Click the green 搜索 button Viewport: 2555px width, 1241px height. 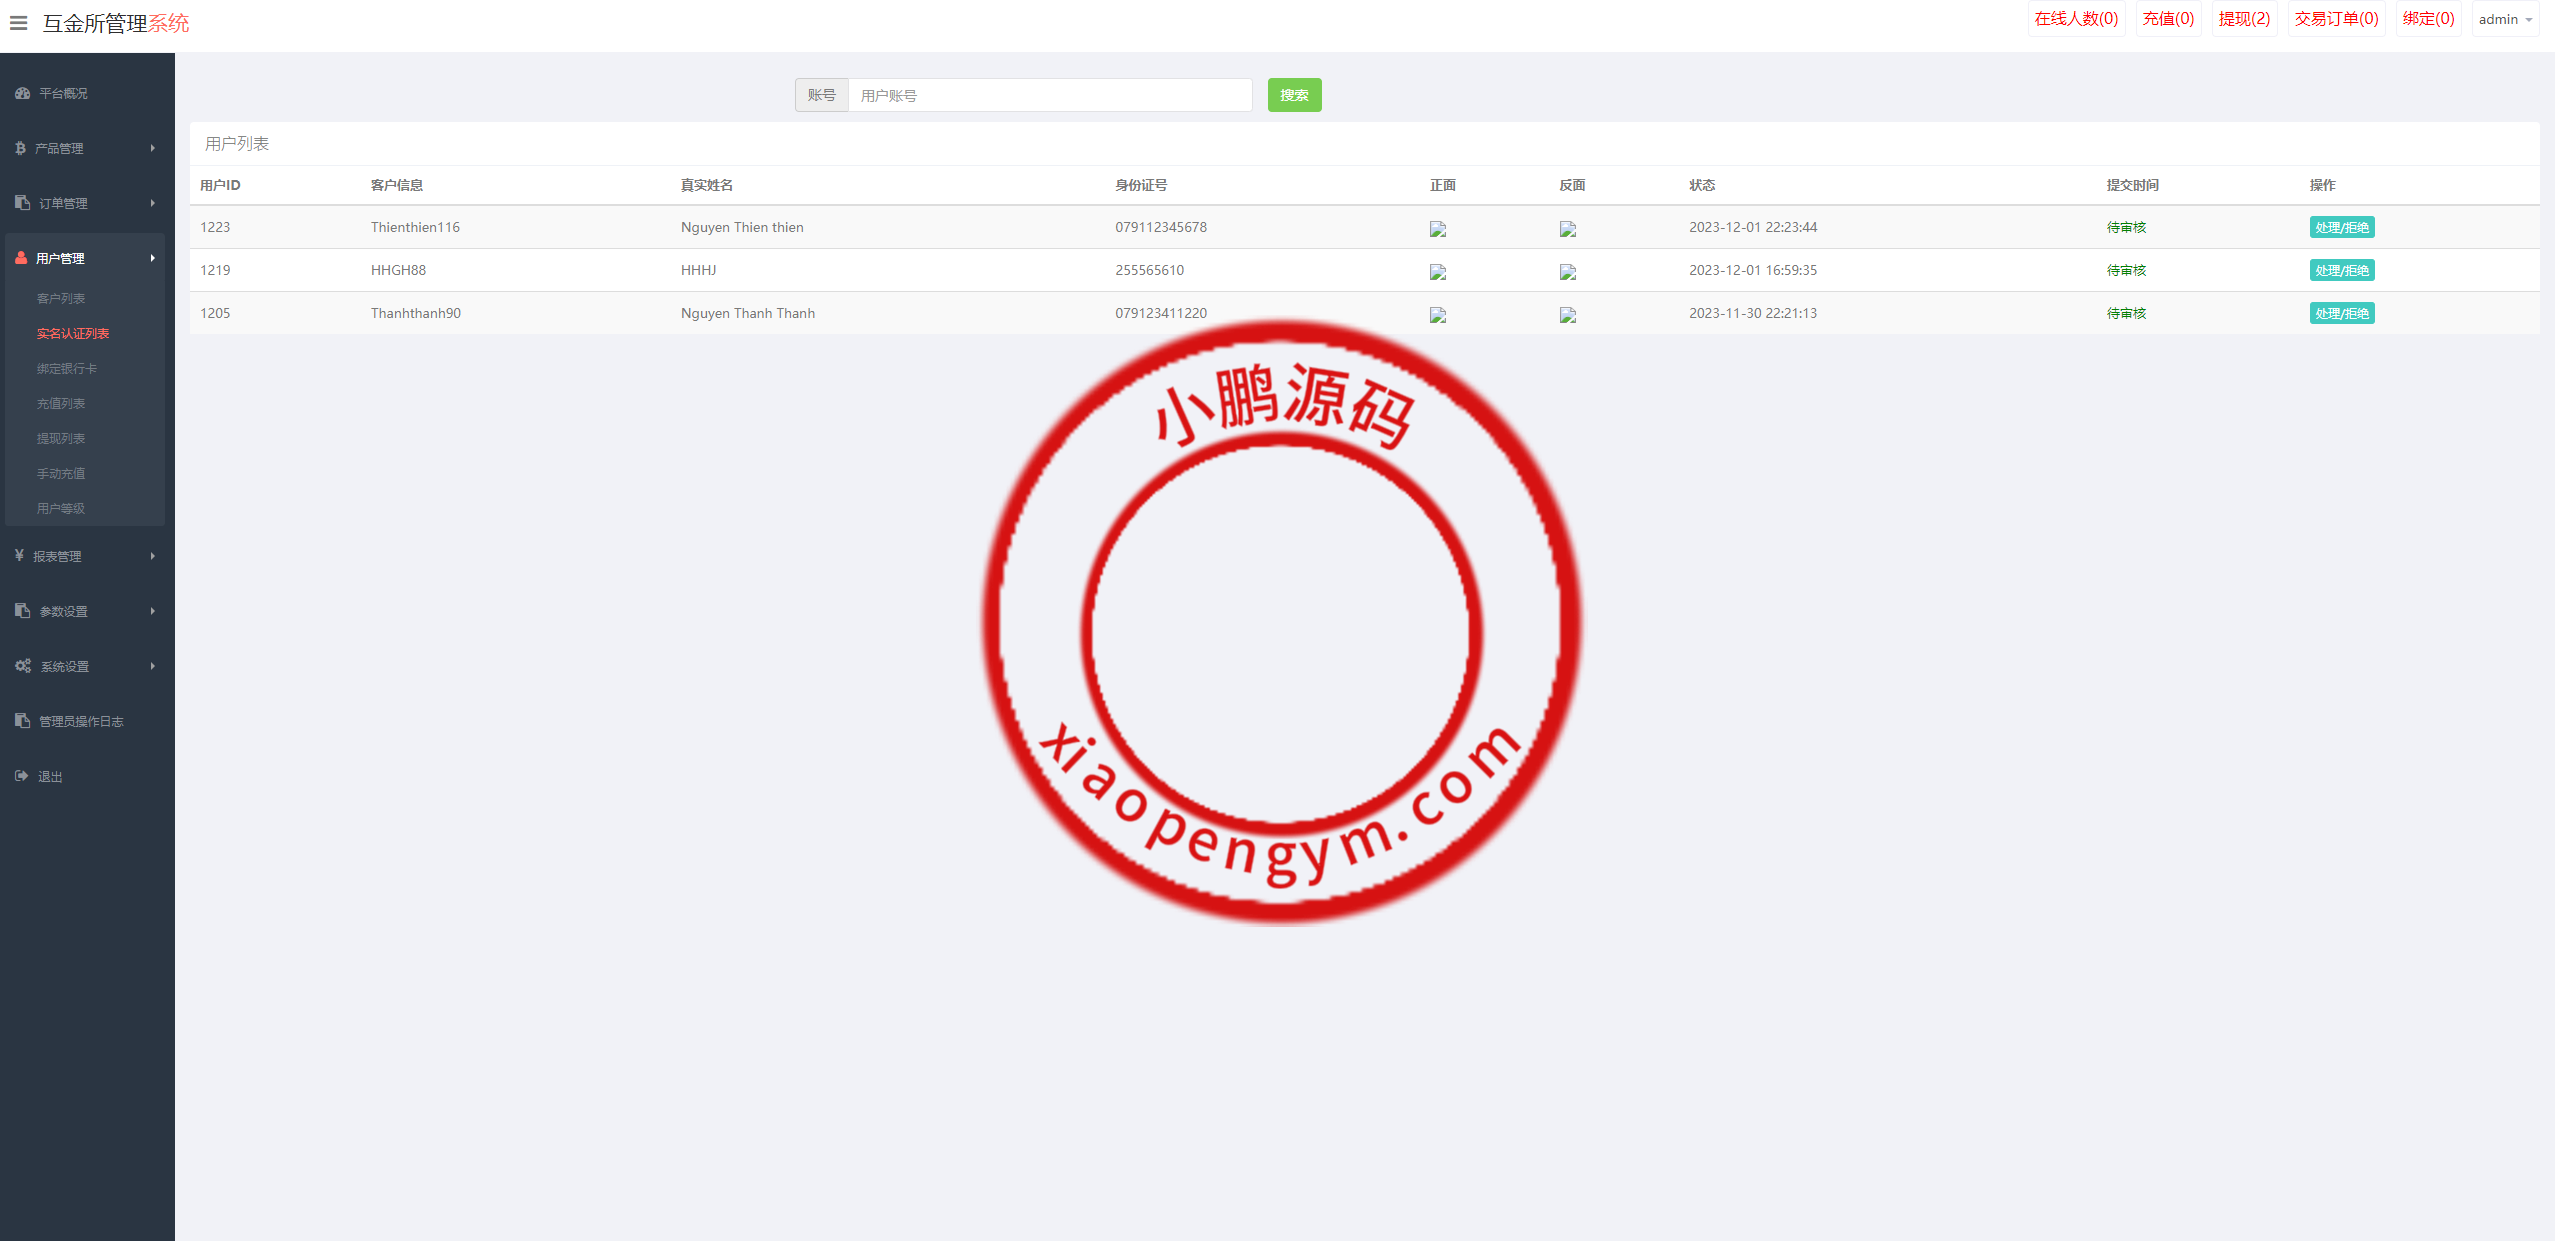point(1293,95)
